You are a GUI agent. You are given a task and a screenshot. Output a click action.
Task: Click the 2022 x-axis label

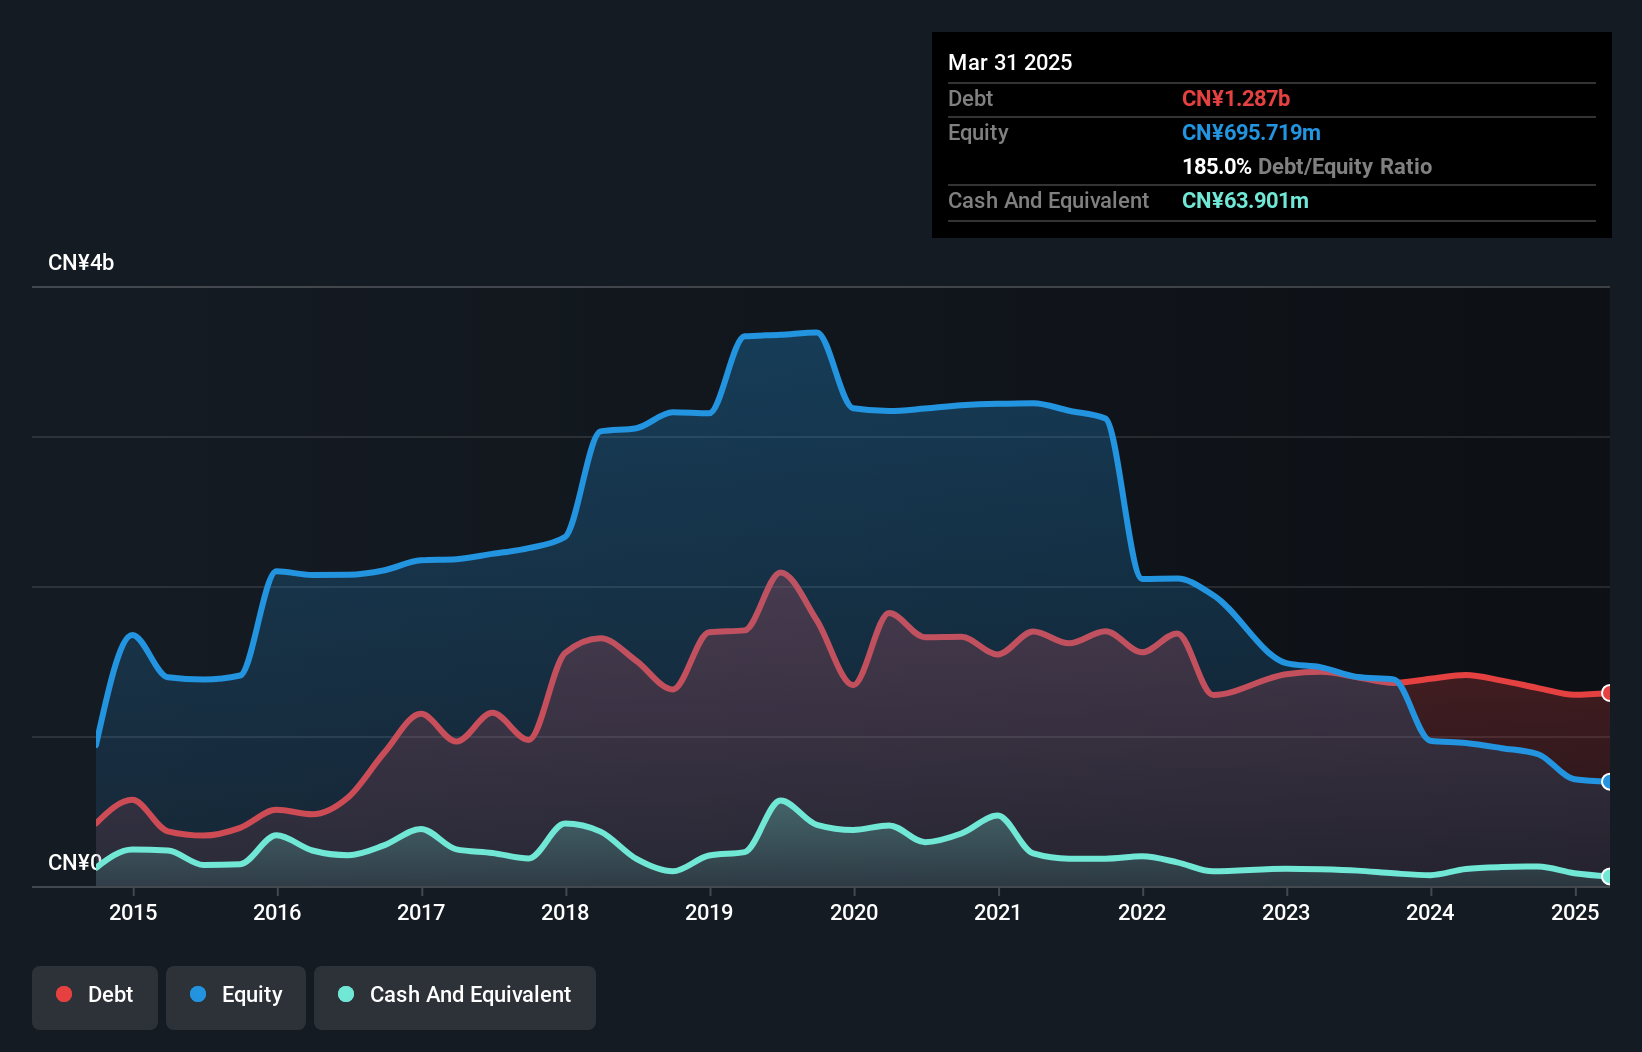point(1142,912)
